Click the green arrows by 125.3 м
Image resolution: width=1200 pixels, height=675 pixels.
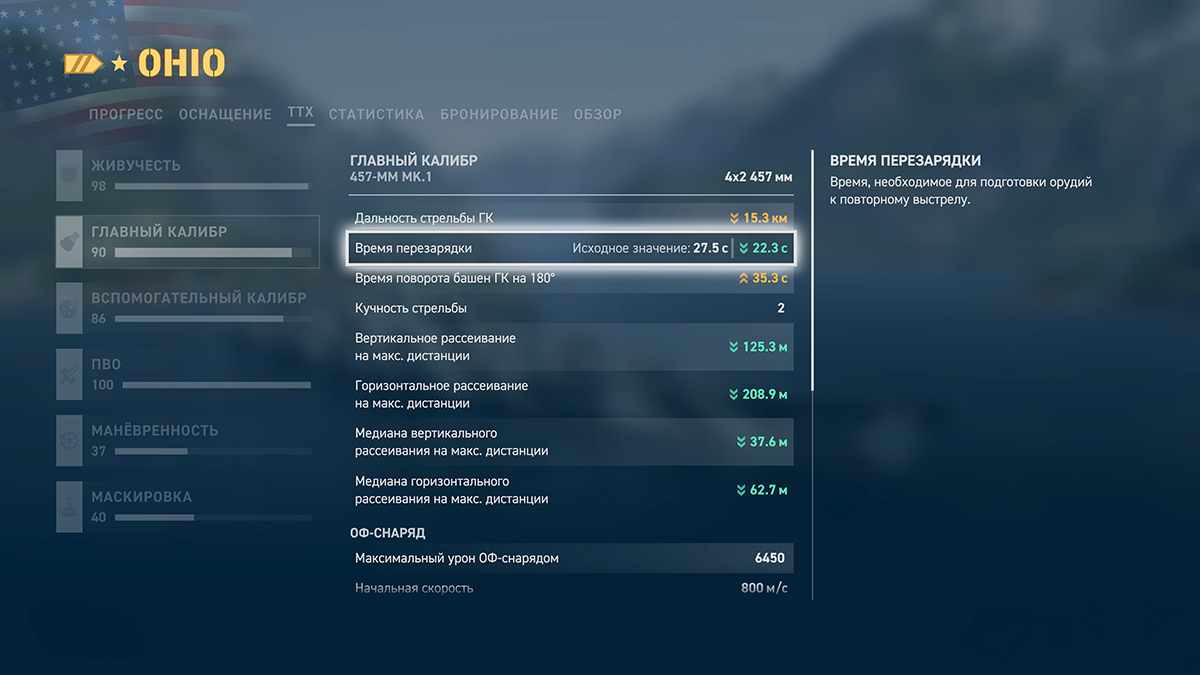(734, 347)
